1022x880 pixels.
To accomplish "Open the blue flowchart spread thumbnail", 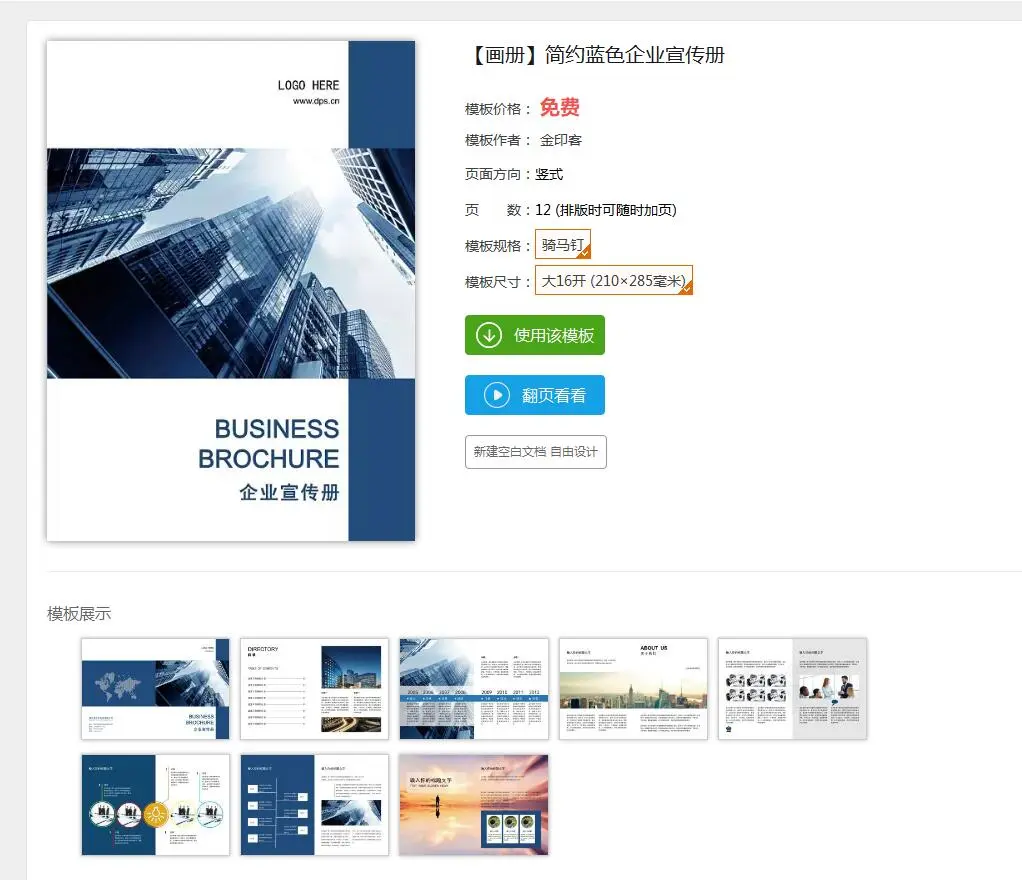I will pyautogui.click(x=314, y=804).
